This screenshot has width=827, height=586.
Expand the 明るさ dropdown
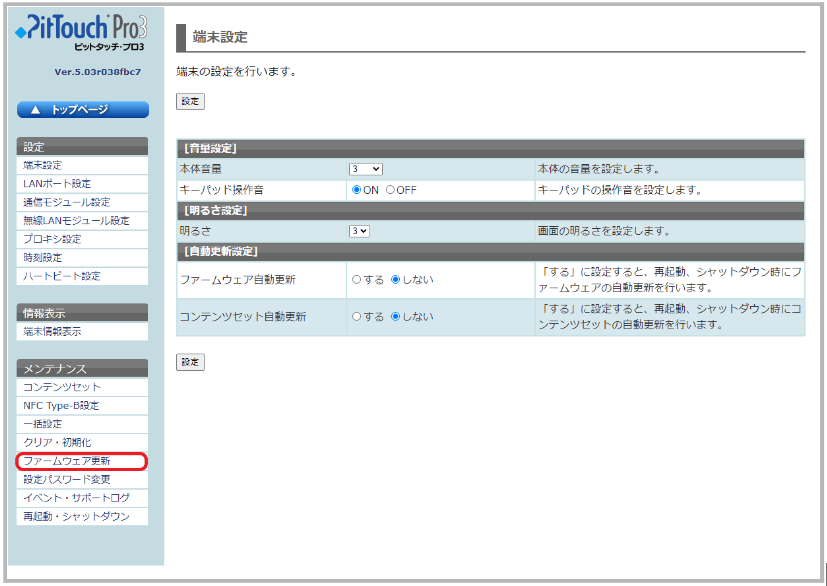coord(359,231)
